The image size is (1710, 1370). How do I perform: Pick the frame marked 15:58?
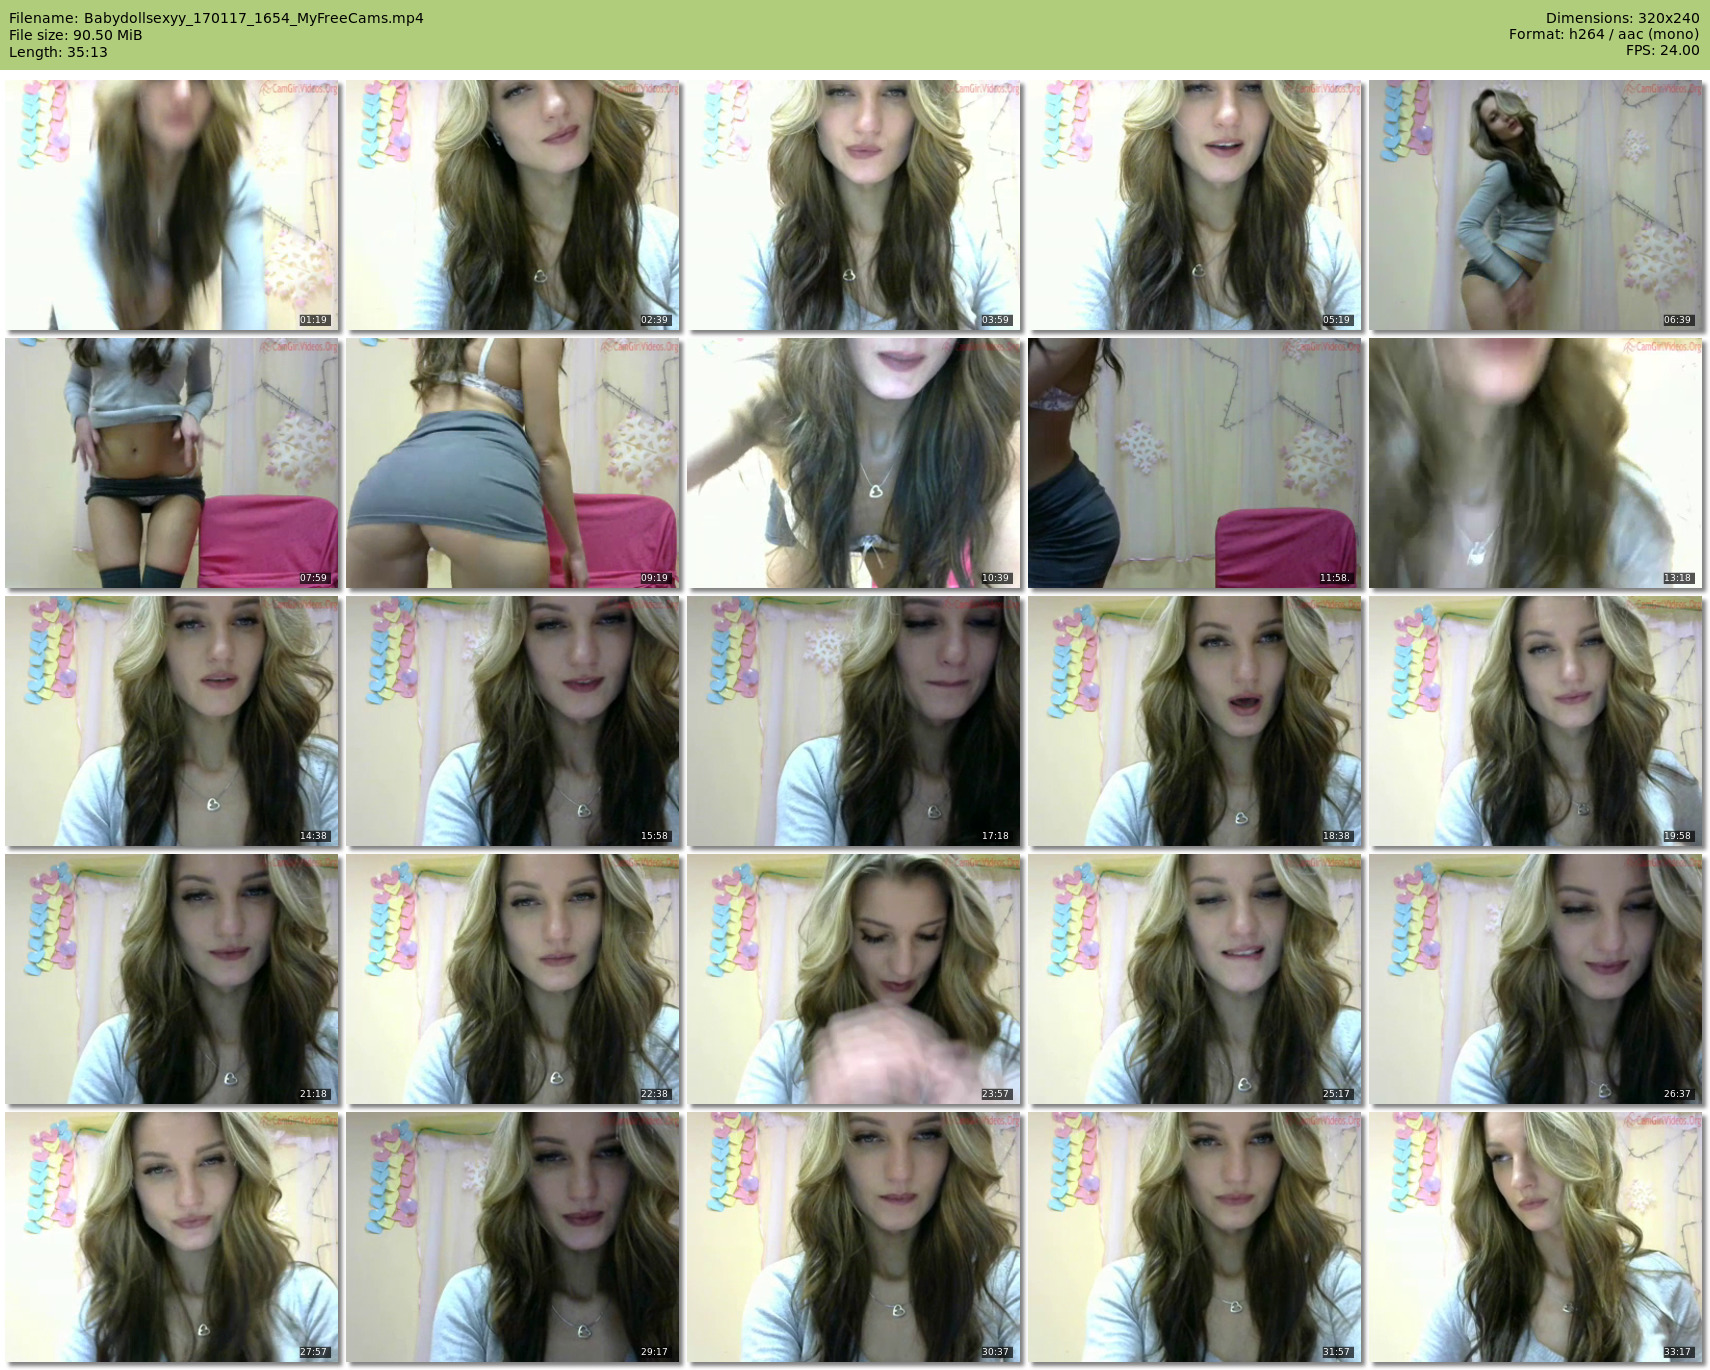[513, 721]
